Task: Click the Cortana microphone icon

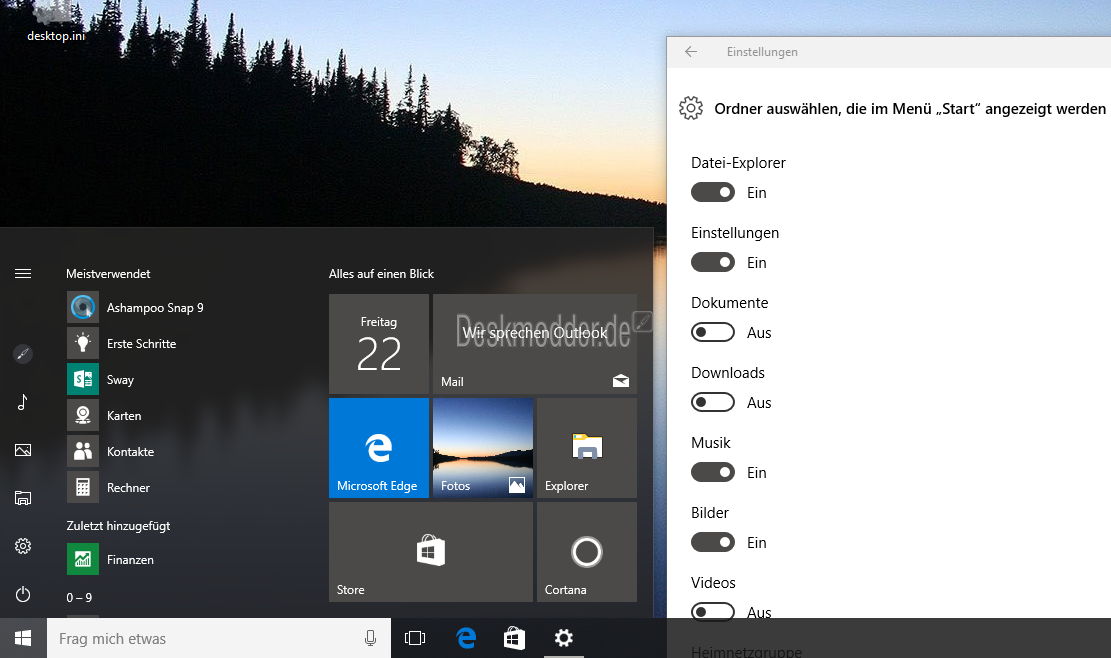Action: tap(370, 638)
